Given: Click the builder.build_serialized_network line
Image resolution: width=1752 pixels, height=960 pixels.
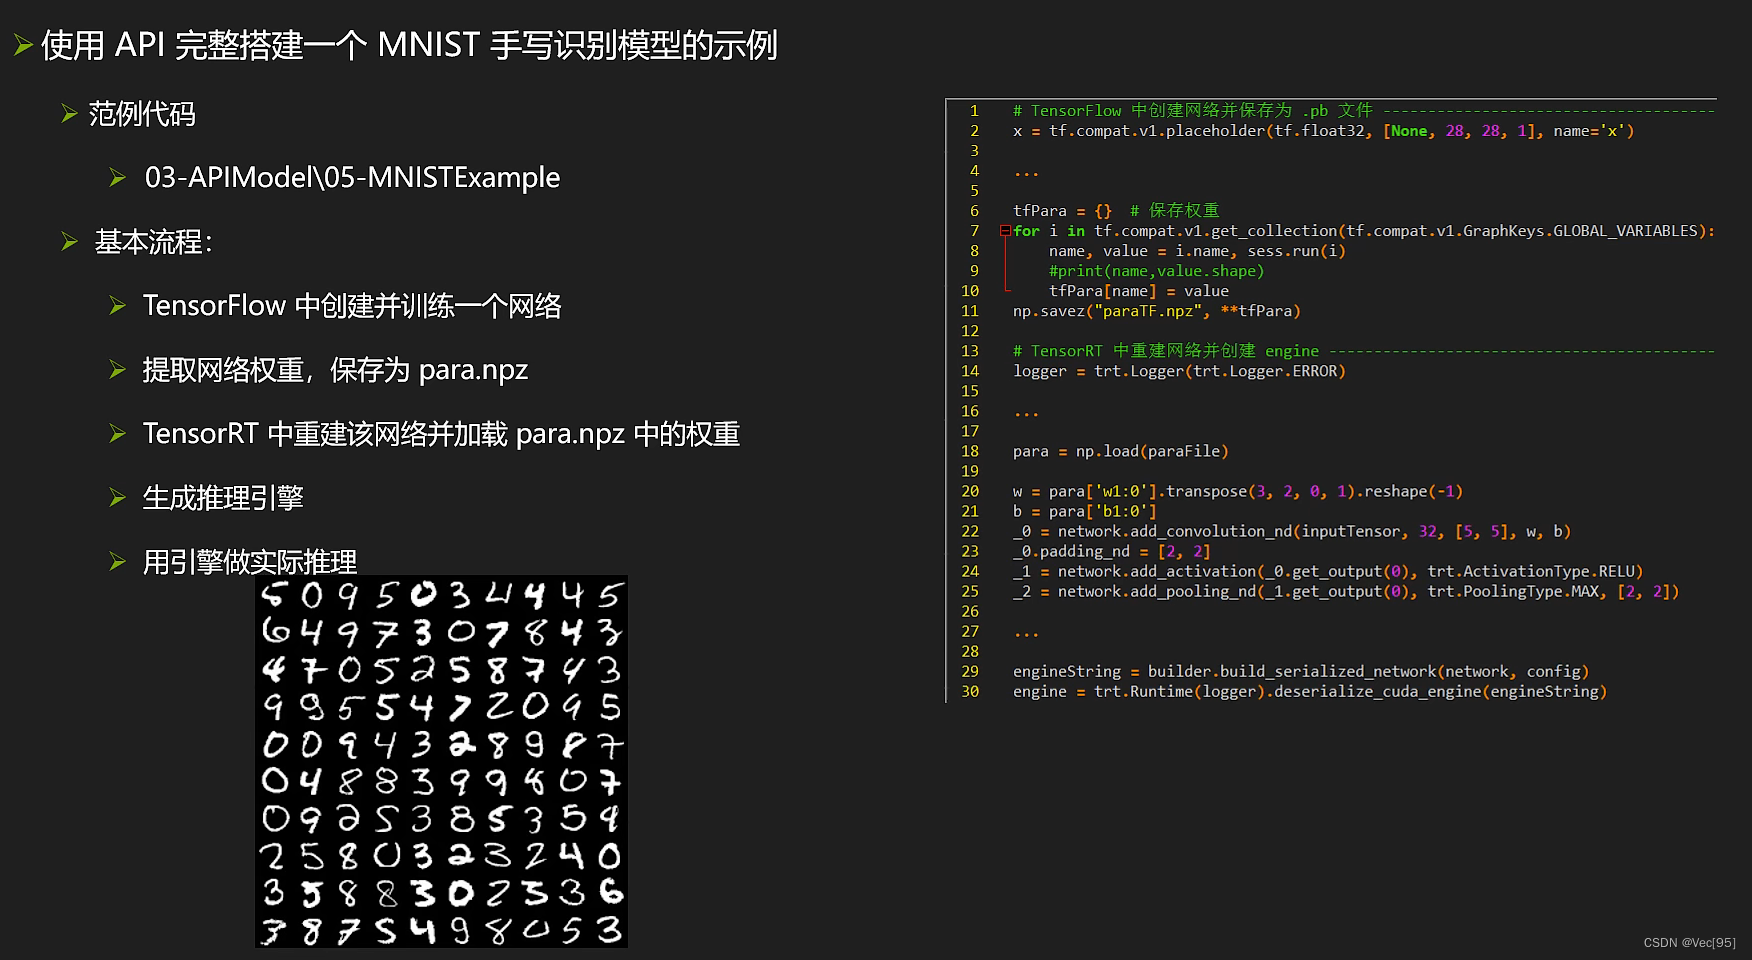Looking at the screenshot, I should click(x=1300, y=671).
